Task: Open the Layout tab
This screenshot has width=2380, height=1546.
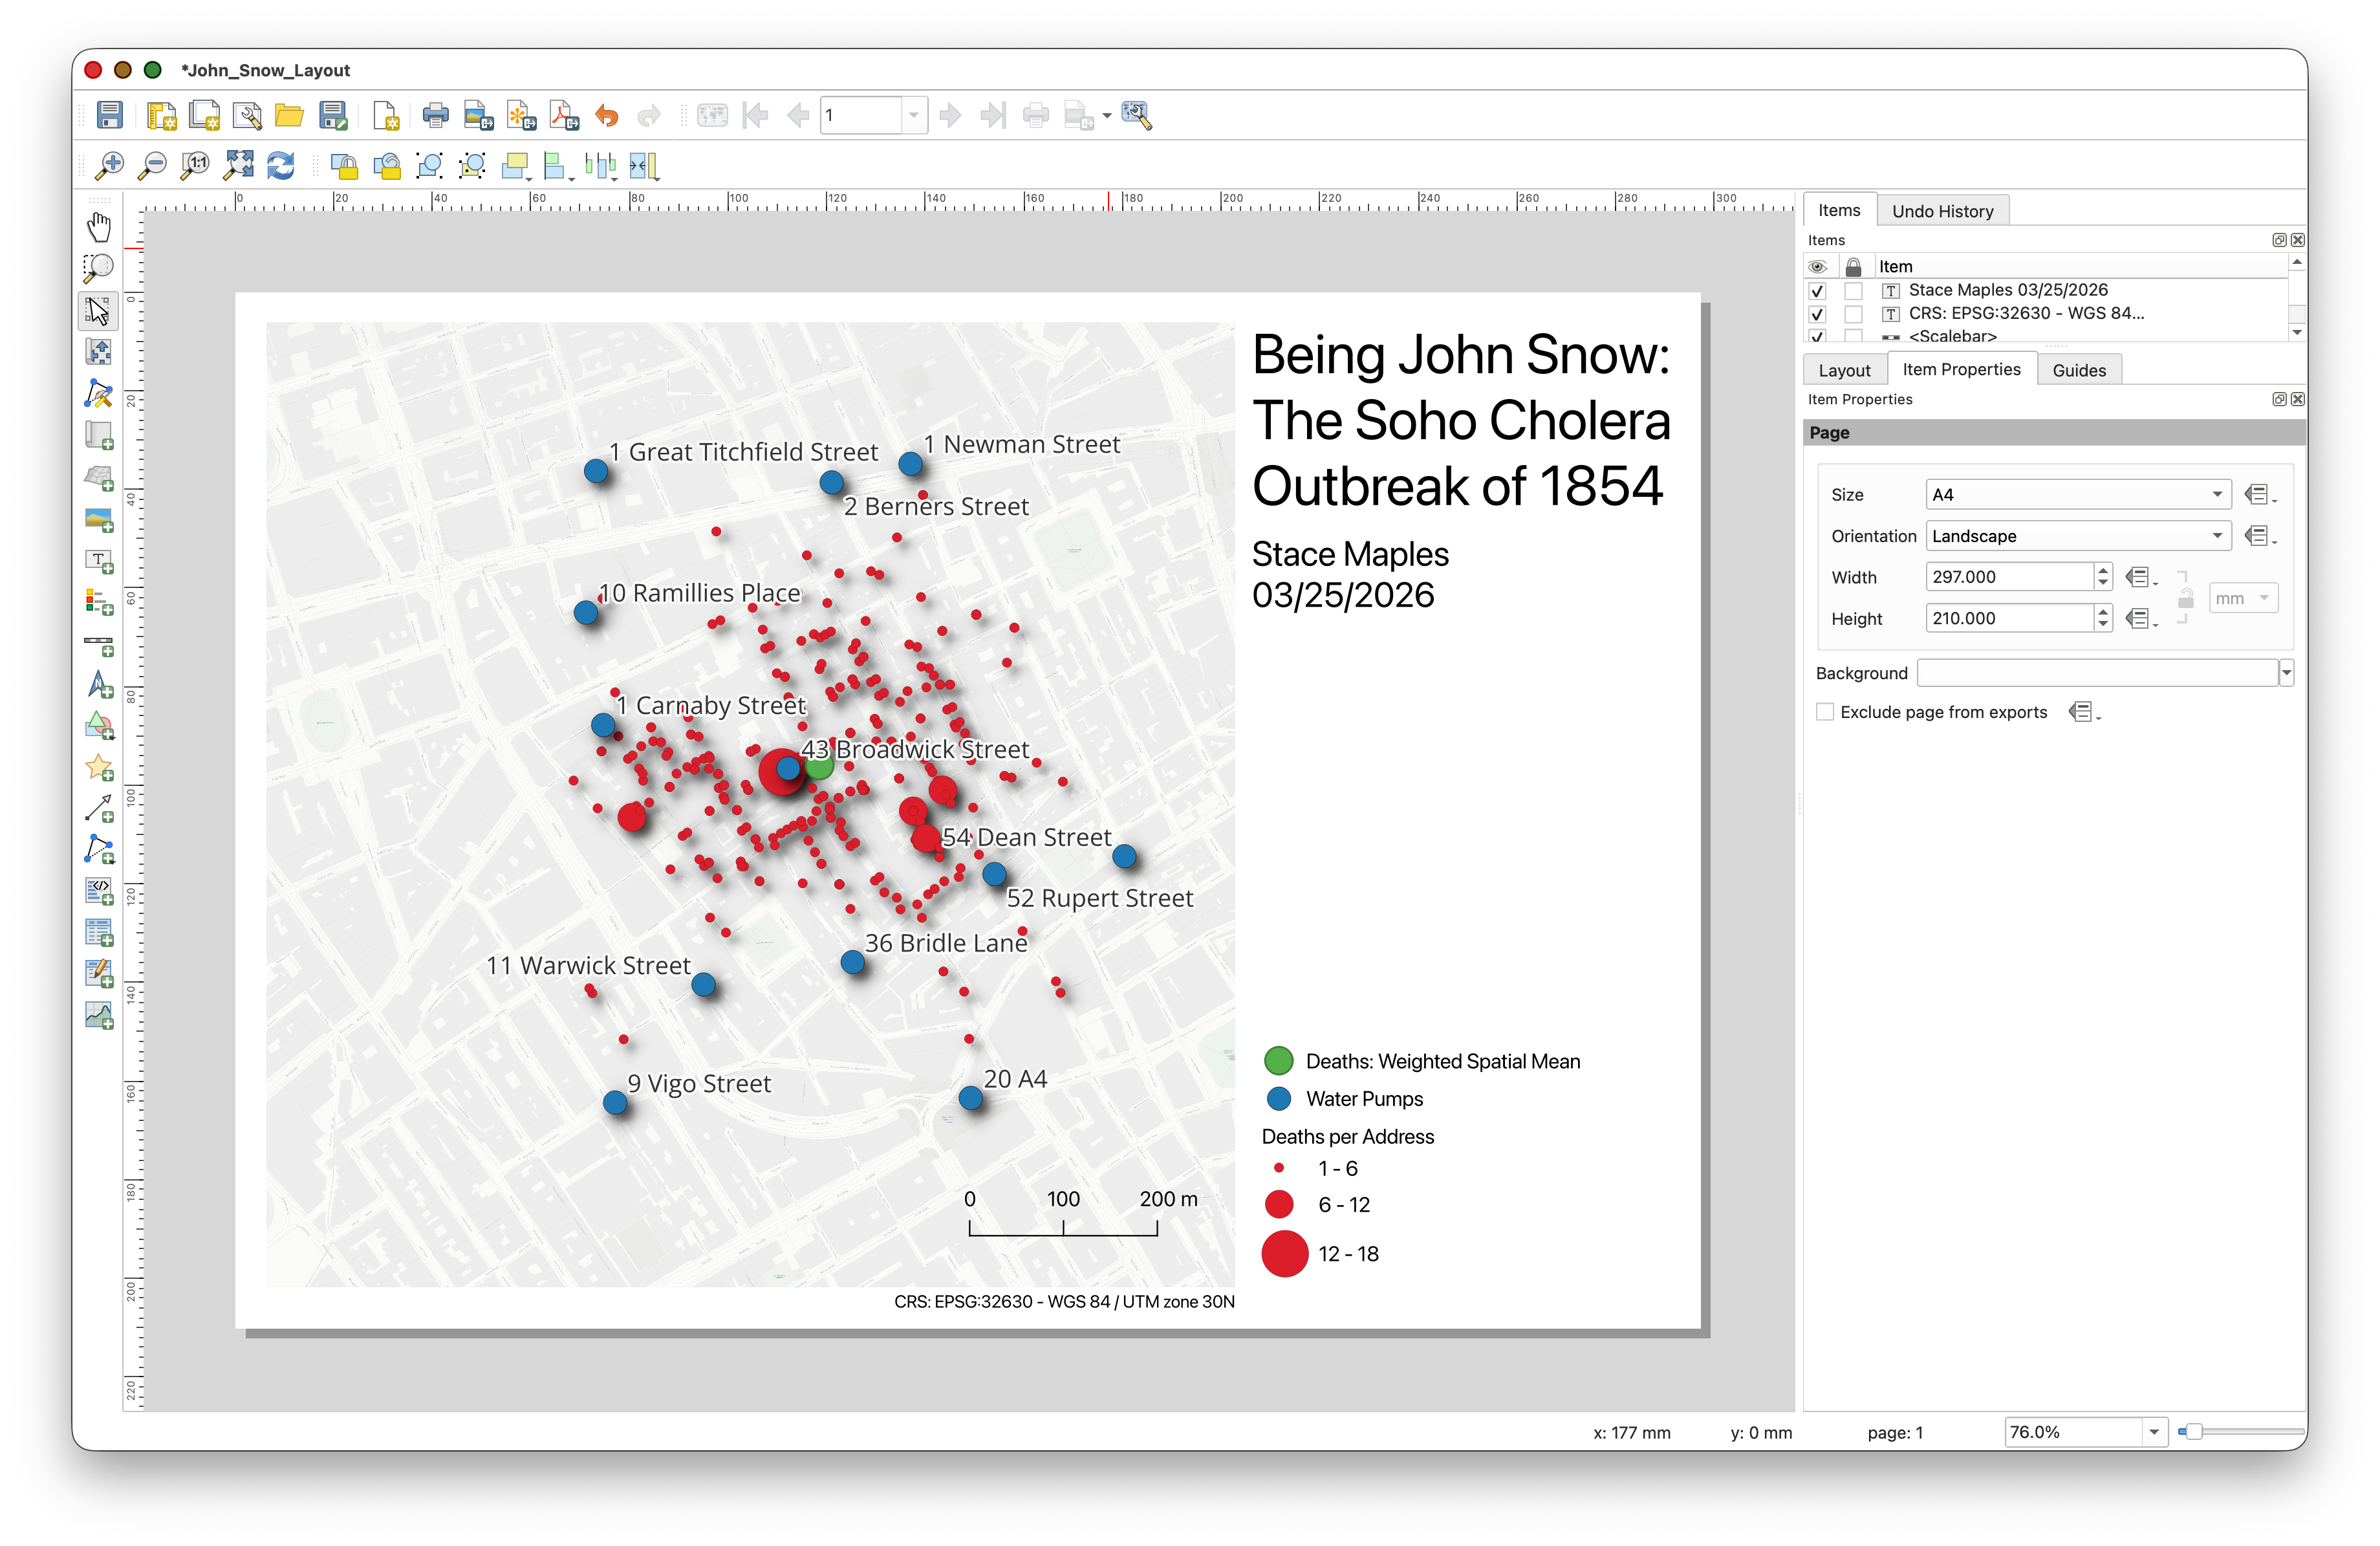Action: 1844,370
